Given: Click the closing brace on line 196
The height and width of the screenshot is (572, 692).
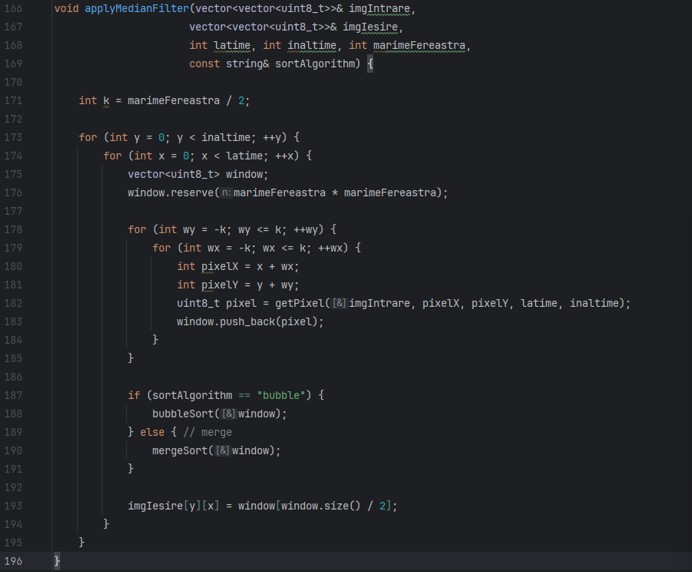Looking at the screenshot, I should (57, 561).
